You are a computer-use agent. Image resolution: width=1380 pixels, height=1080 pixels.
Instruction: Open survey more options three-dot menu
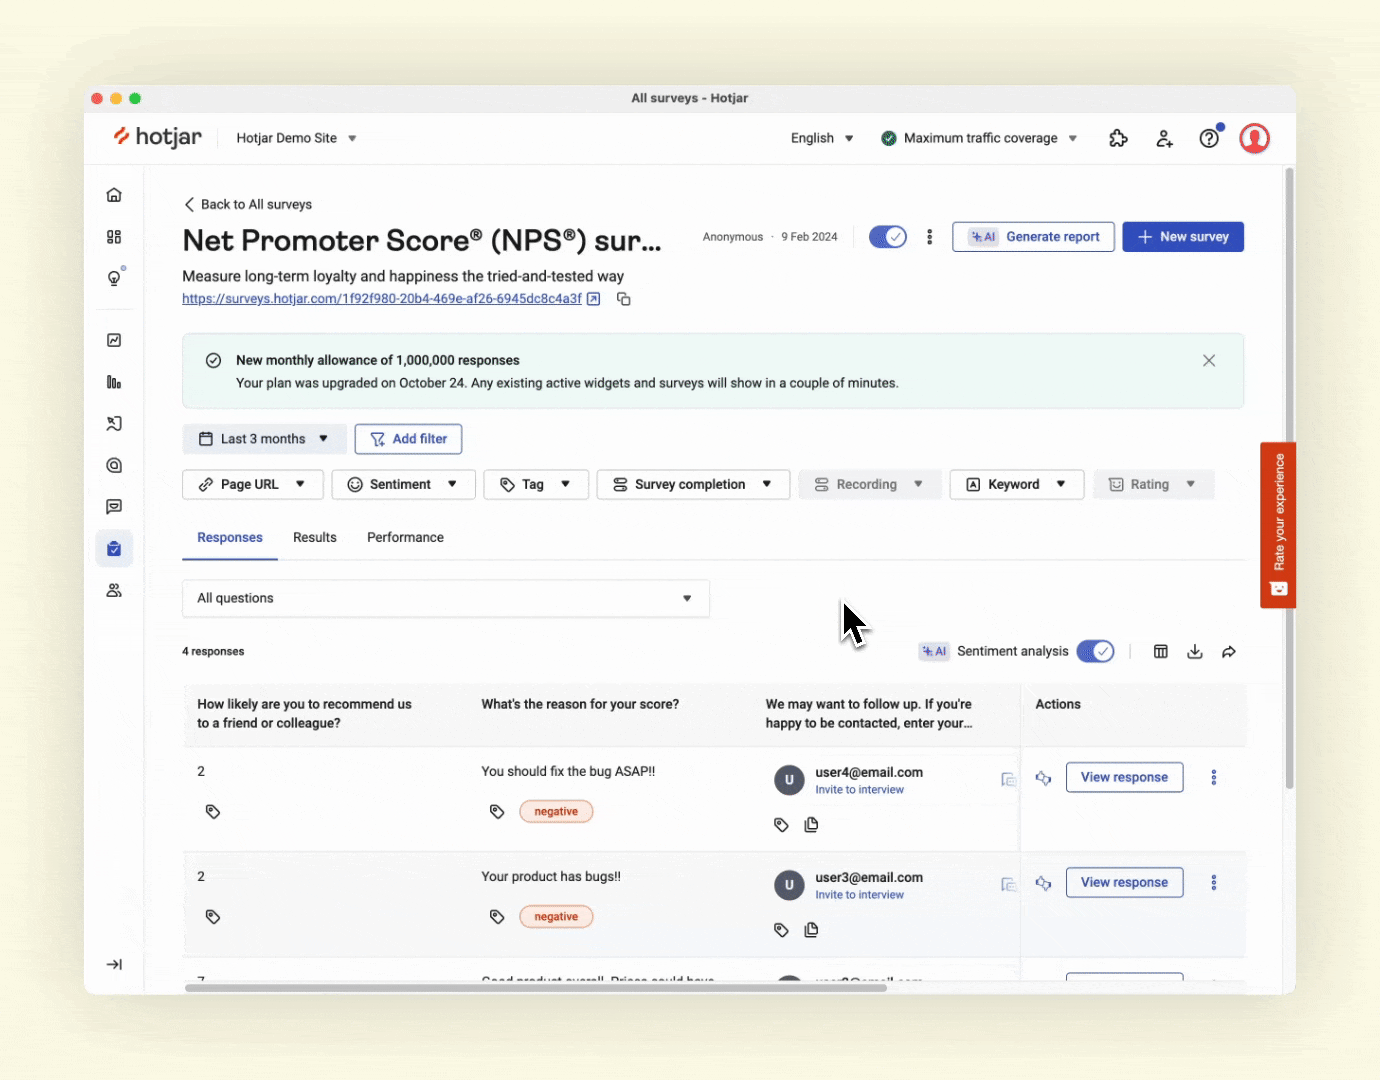930,237
